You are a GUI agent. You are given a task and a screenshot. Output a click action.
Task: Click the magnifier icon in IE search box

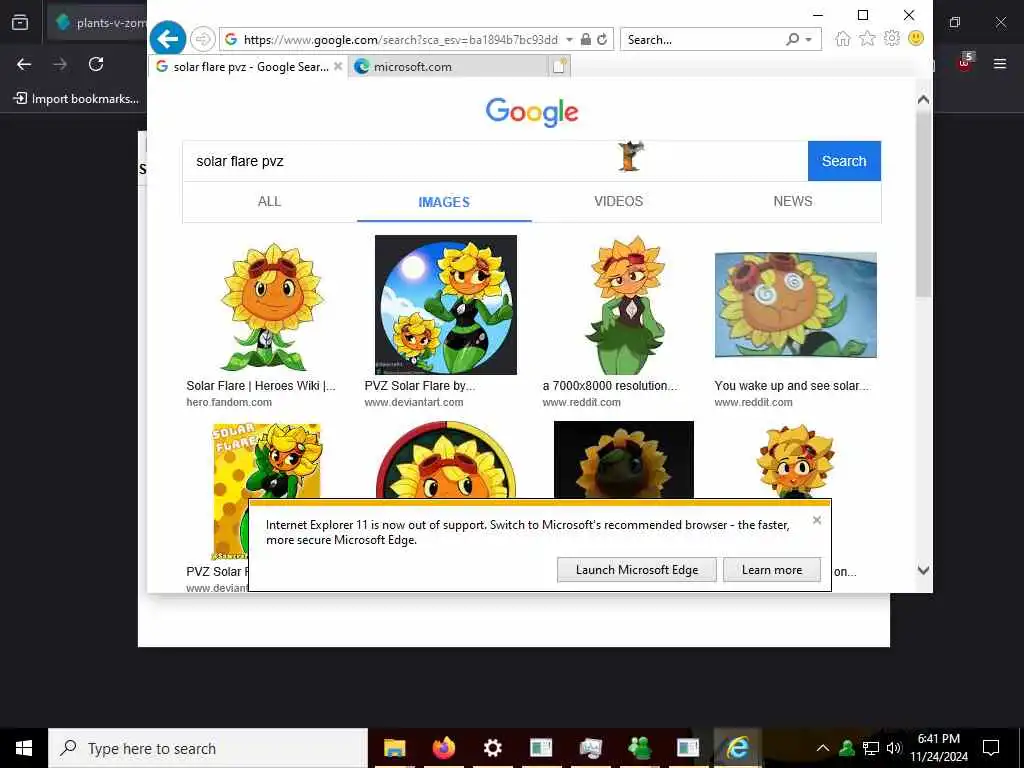click(793, 39)
